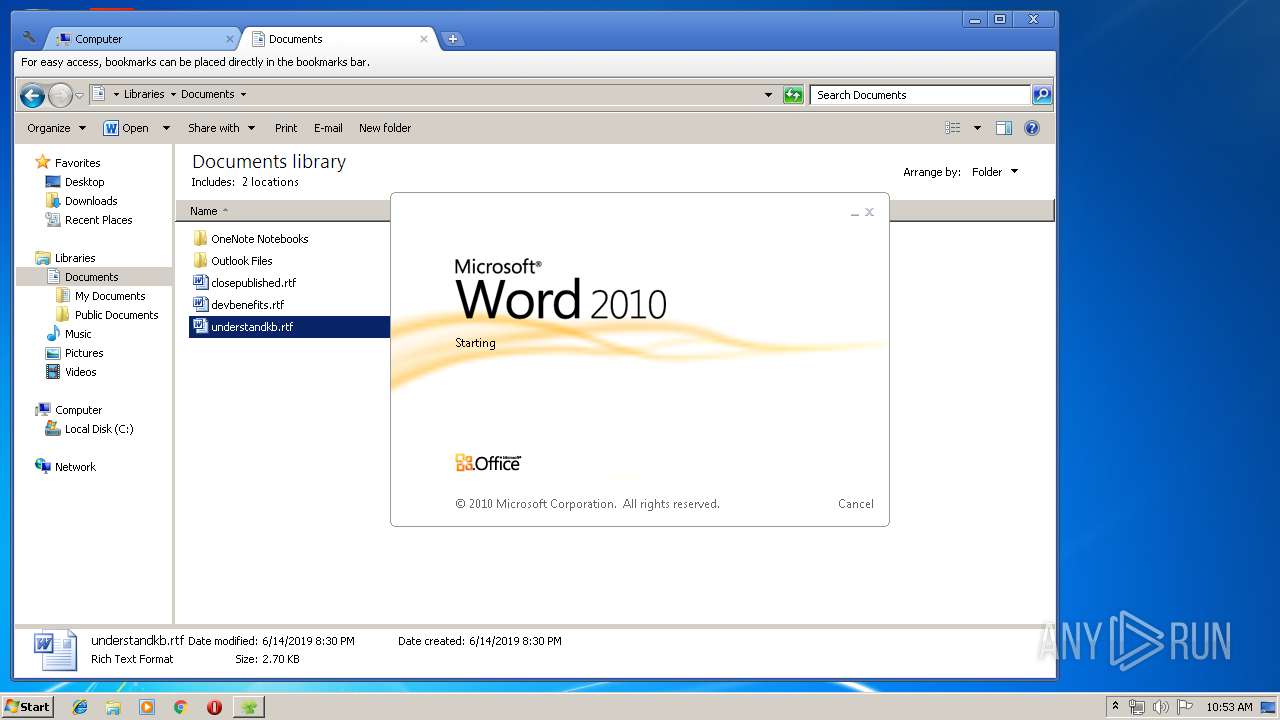Open the Organize menu
The width and height of the screenshot is (1280, 720).
(x=57, y=128)
